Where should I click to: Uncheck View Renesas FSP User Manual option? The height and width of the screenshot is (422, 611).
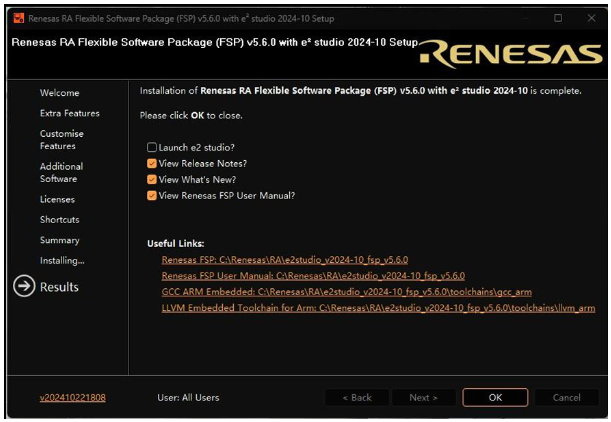click(x=152, y=196)
